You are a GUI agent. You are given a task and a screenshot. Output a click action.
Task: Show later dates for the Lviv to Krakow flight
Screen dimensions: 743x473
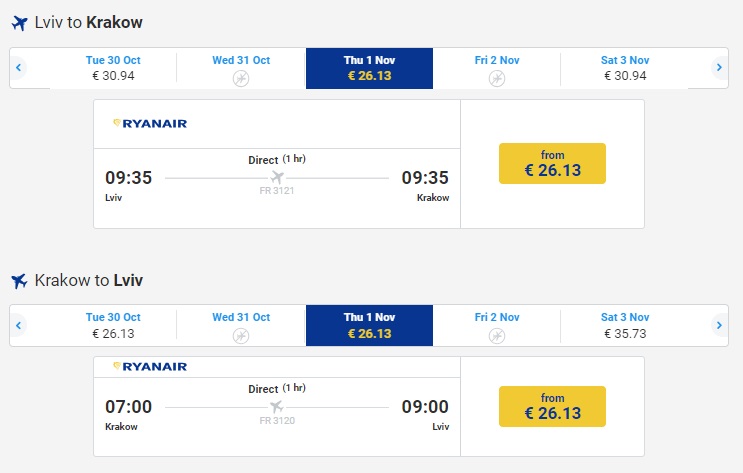click(x=718, y=68)
